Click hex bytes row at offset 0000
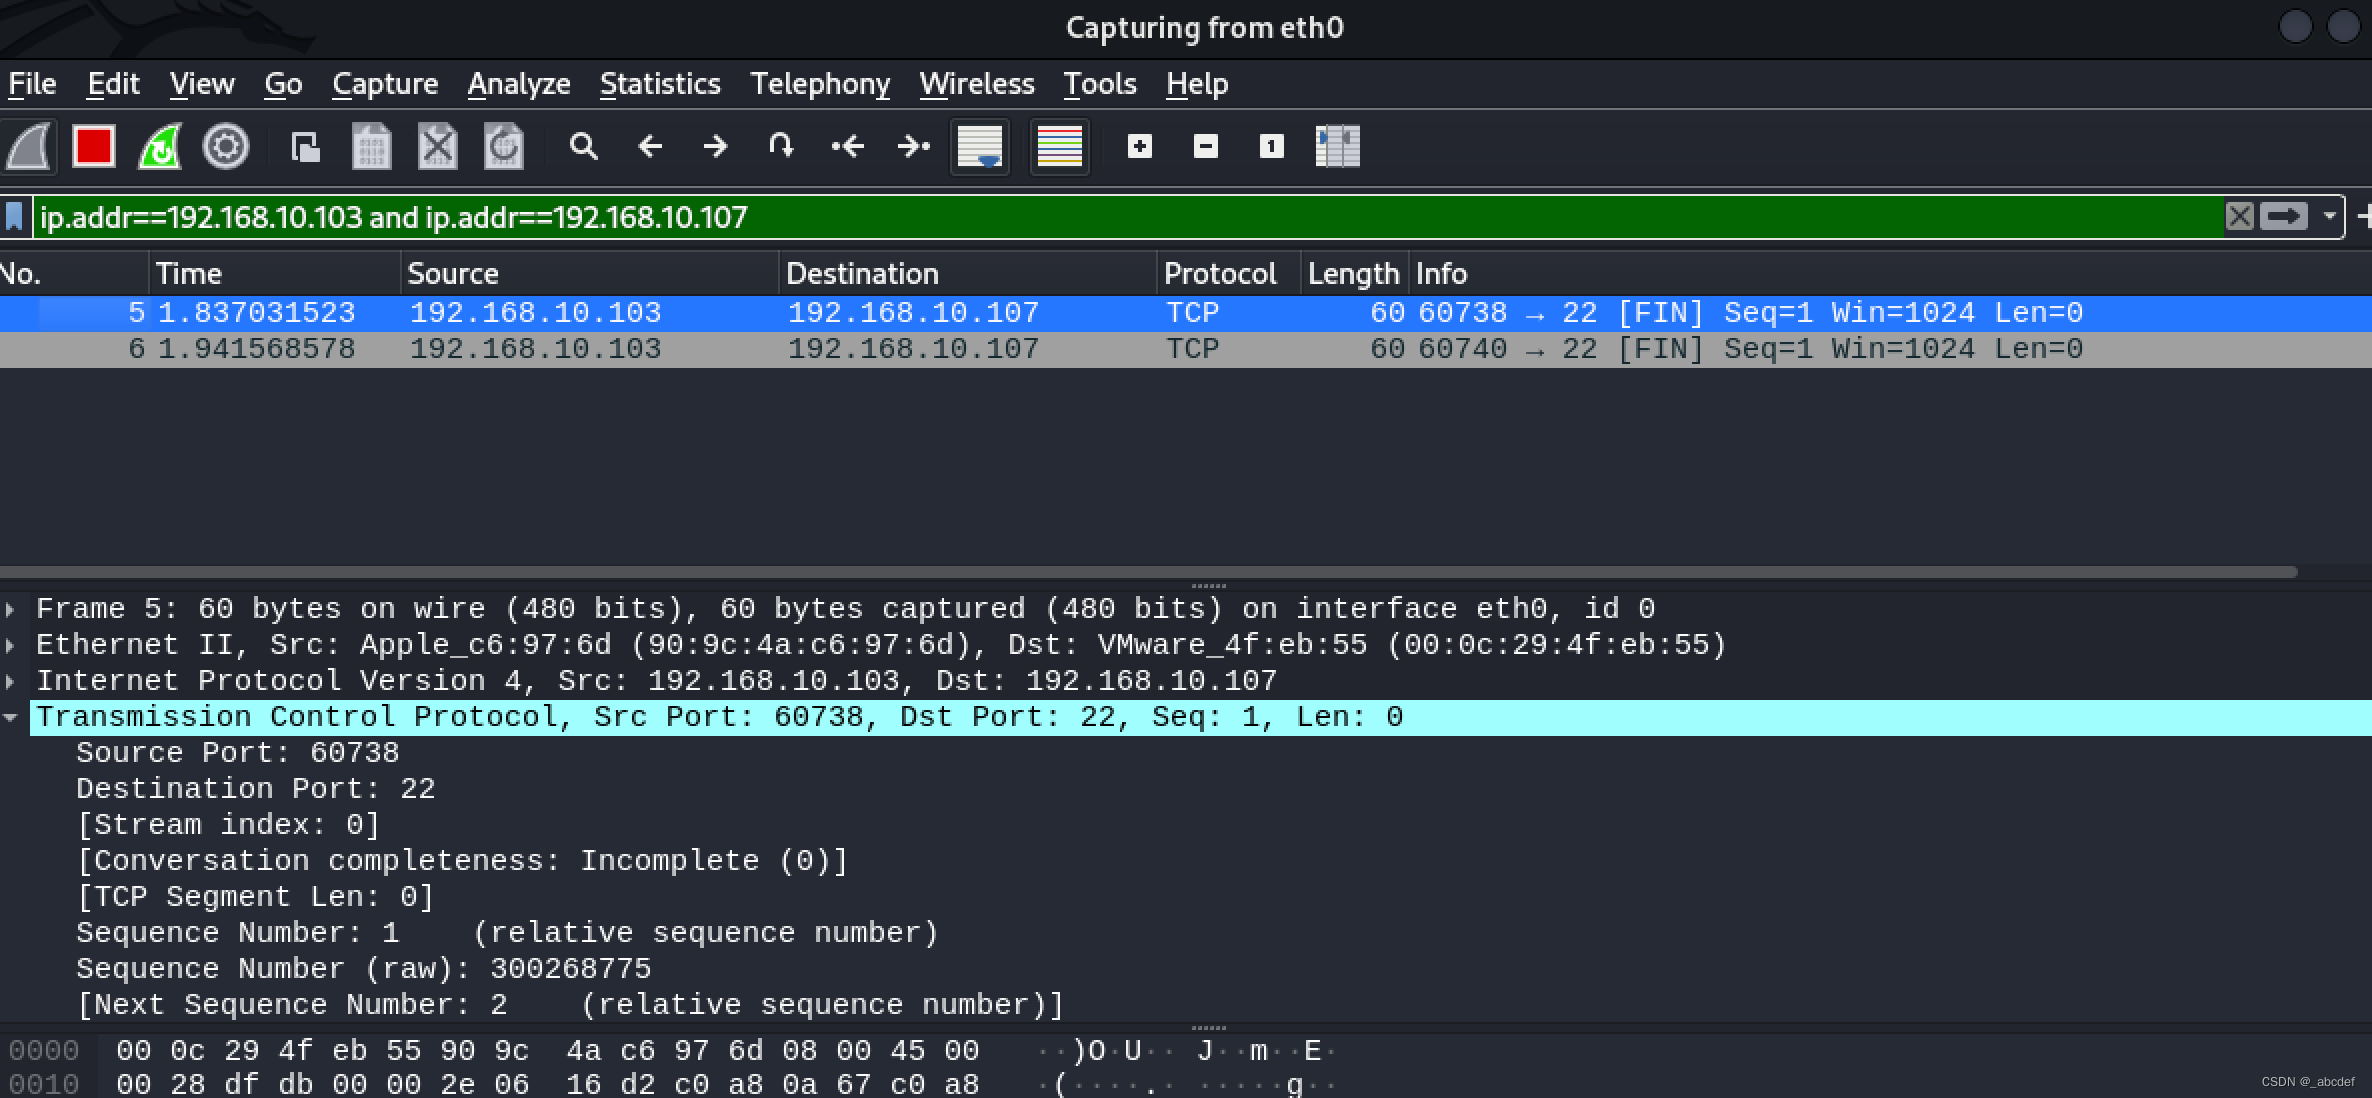The image size is (2372, 1098). click(548, 1051)
